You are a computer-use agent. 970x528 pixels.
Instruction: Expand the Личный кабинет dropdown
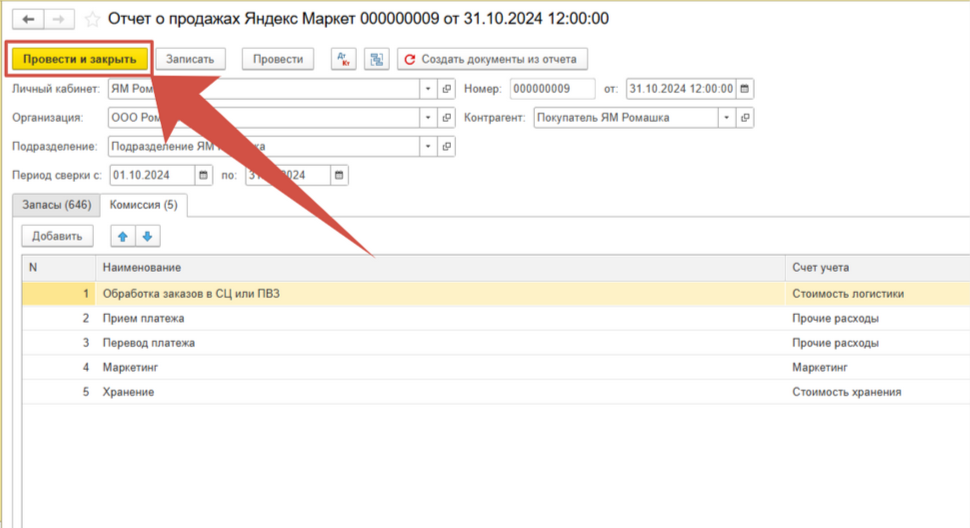(429, 89)
